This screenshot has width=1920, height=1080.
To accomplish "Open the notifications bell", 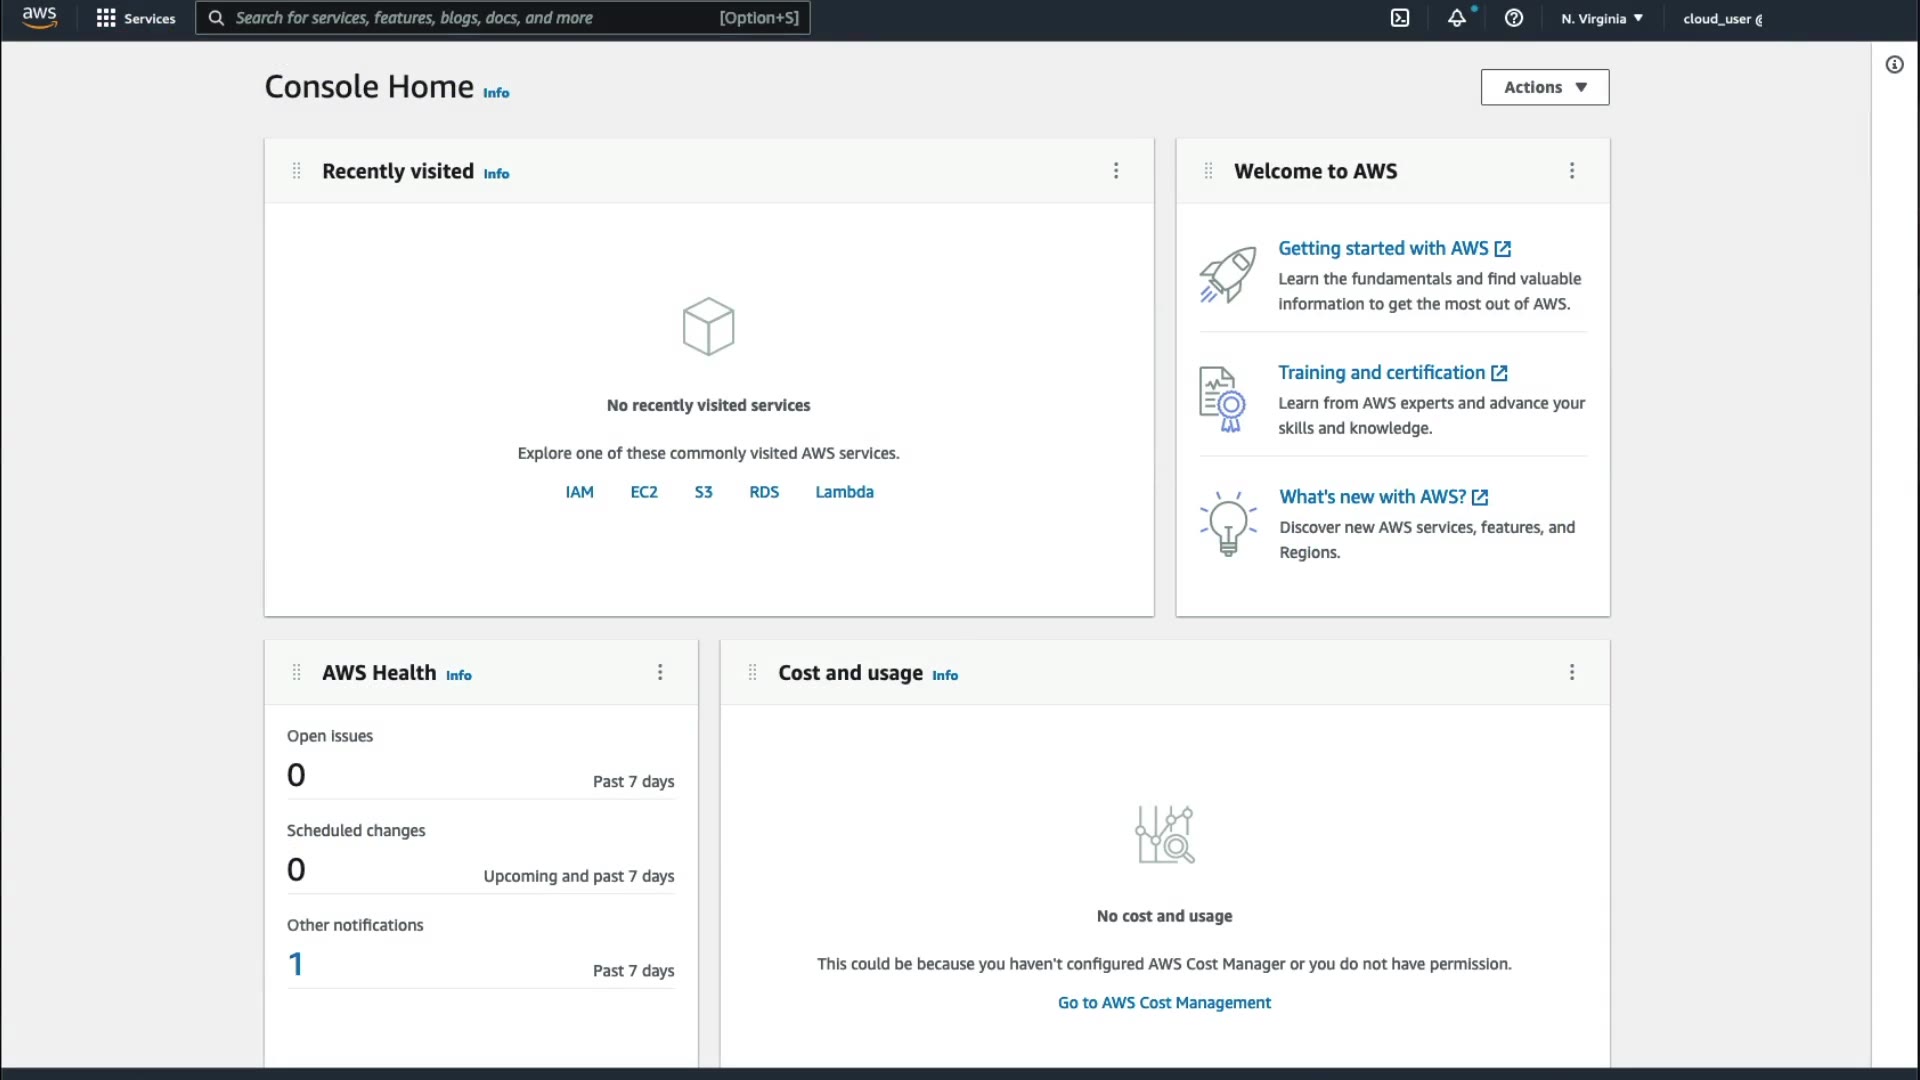I will click(x=1457, y=18).
